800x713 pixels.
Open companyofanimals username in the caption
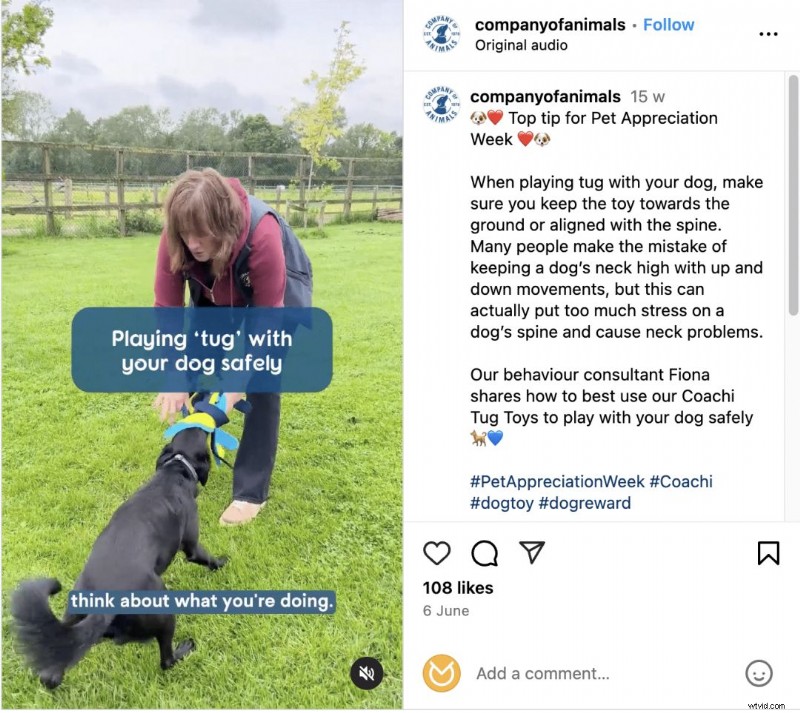545,96
